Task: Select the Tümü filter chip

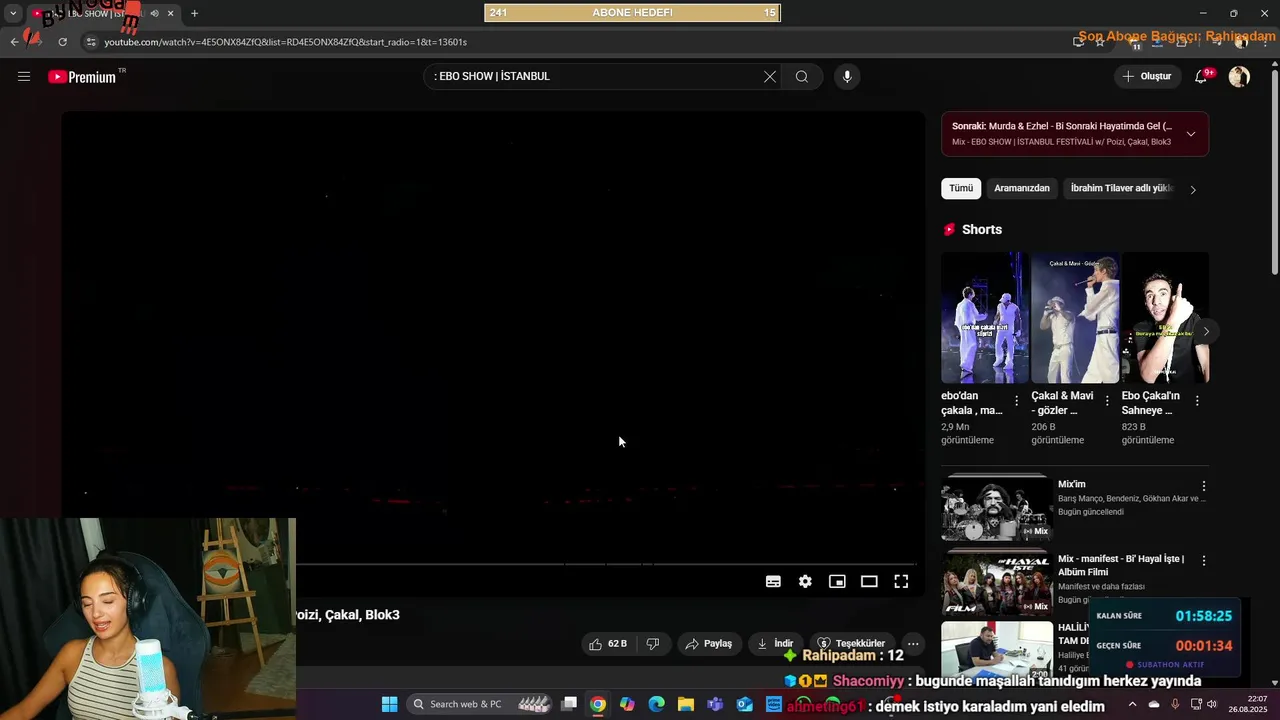Action: tap(961, 188)
